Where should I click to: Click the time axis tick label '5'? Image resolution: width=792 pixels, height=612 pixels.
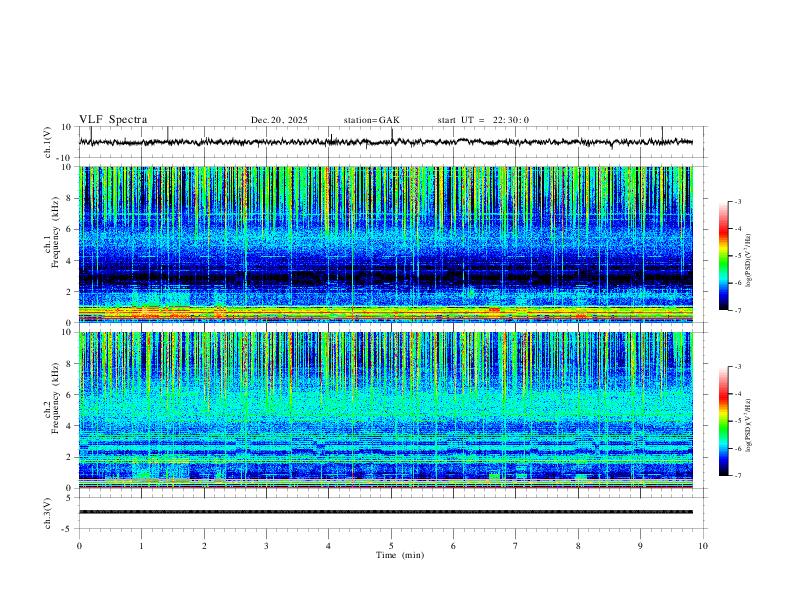pos(391,546)
